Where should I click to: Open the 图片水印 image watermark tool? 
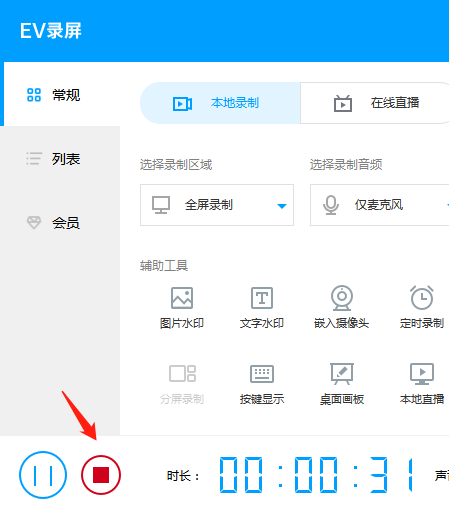coord(182,308)
